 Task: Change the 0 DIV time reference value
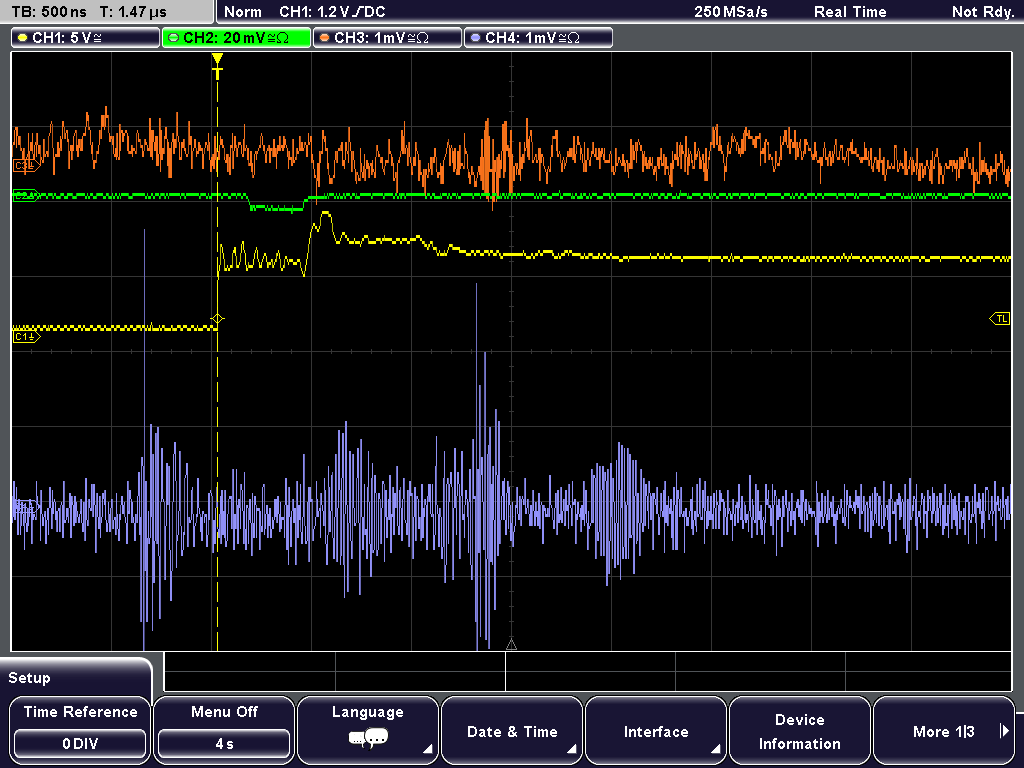80,744
